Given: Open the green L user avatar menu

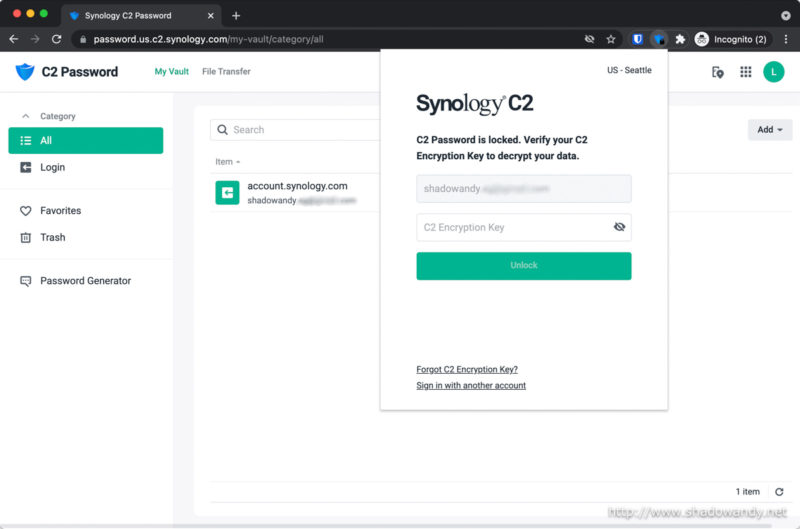Looking at the screenshot, I should point(773,72).
